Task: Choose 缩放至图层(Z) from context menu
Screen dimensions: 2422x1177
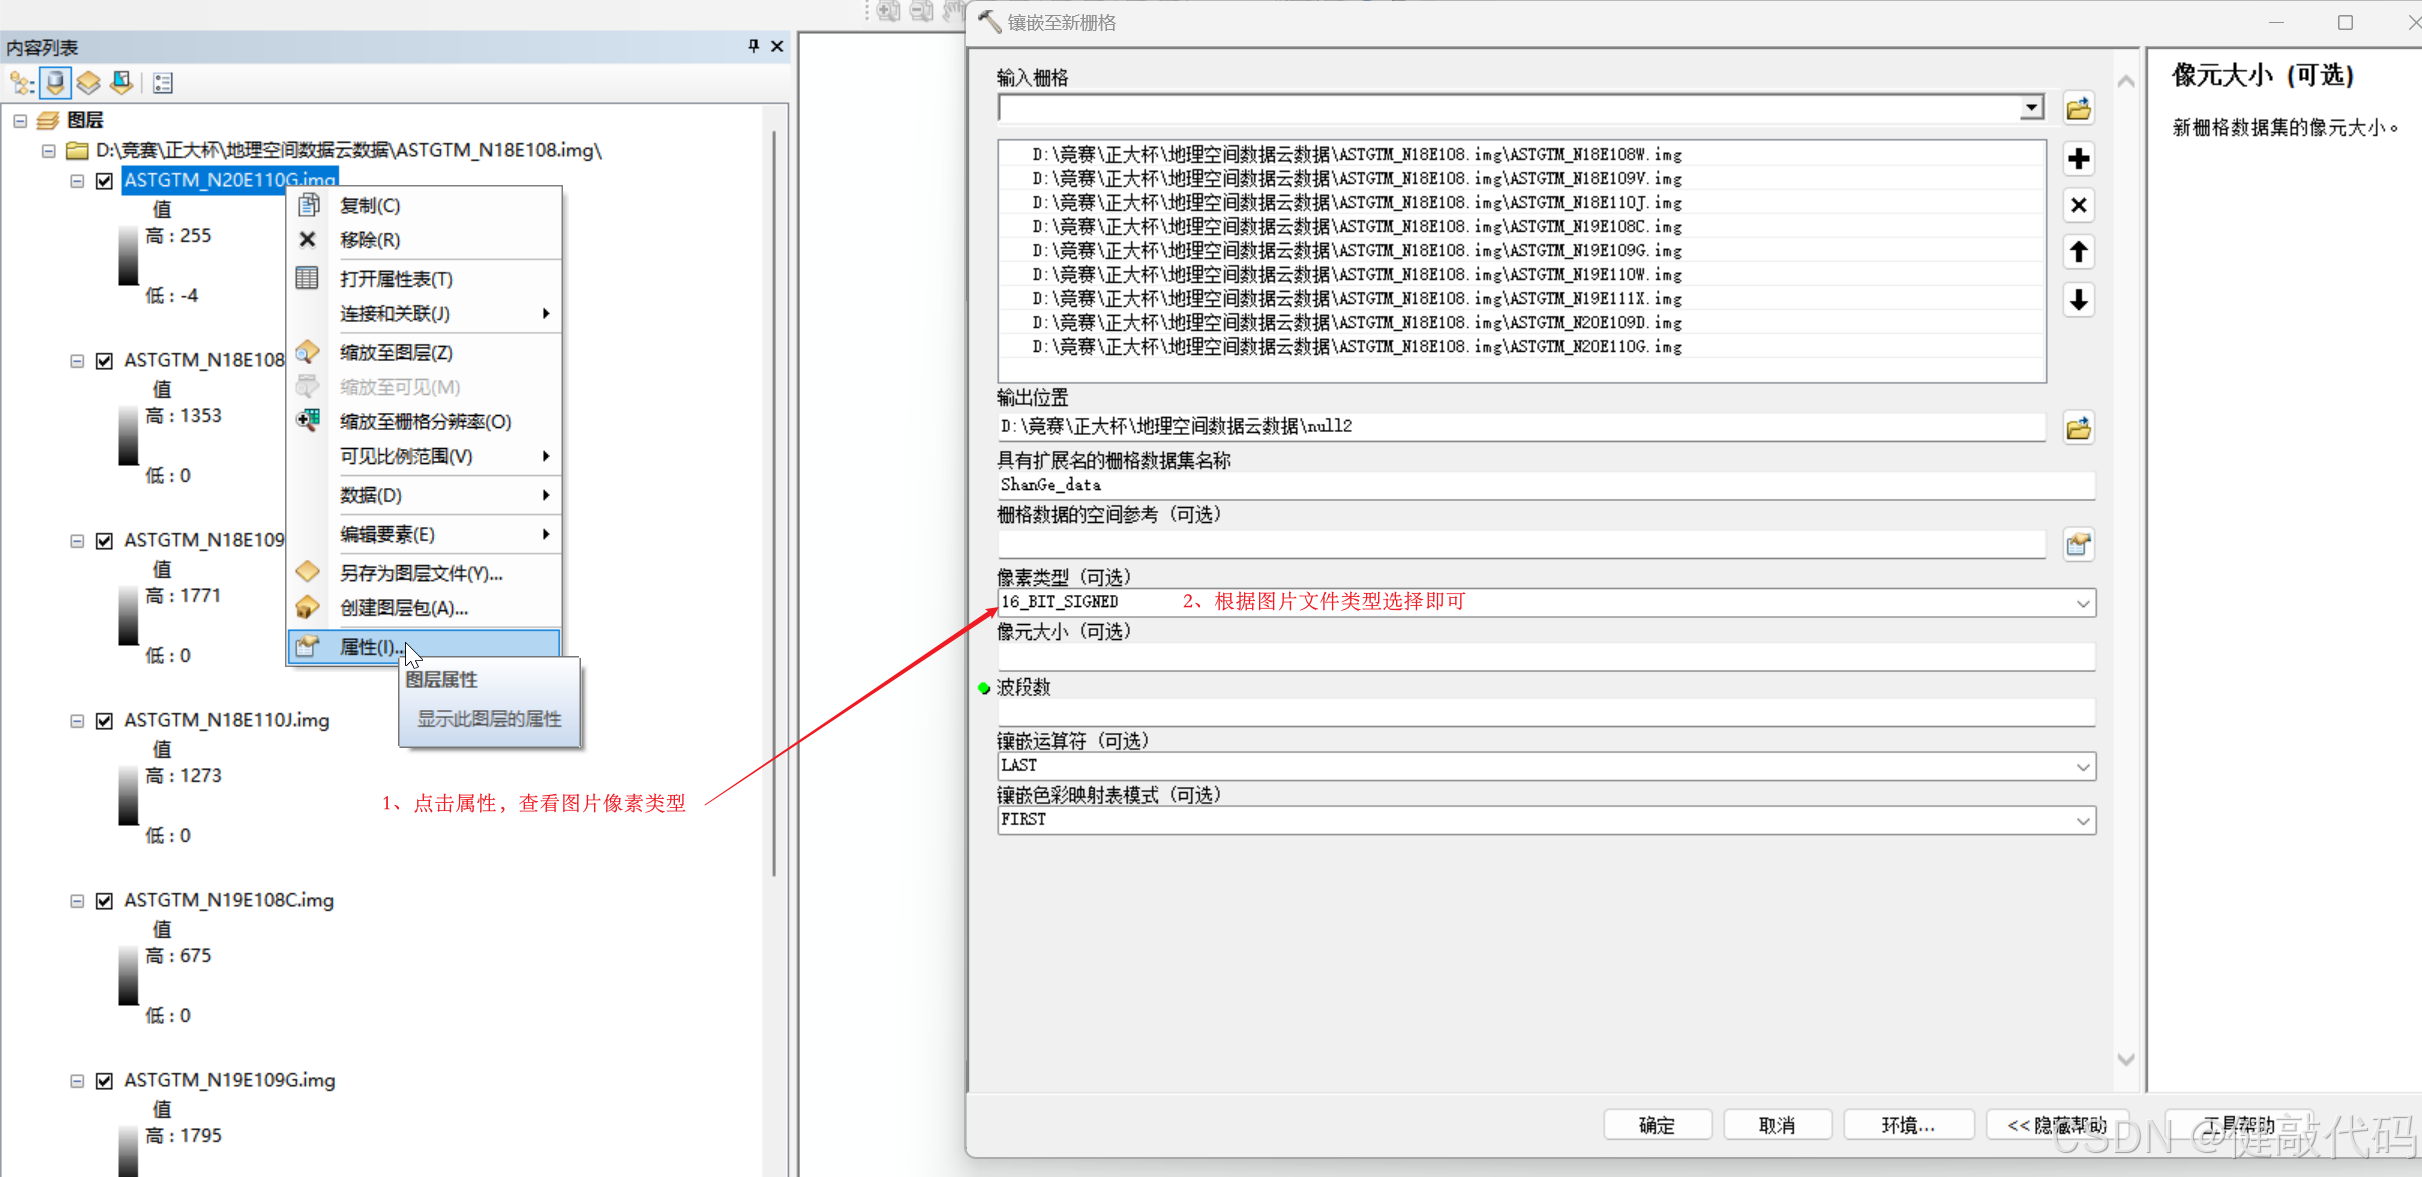Action: click(x=396, y=352)
